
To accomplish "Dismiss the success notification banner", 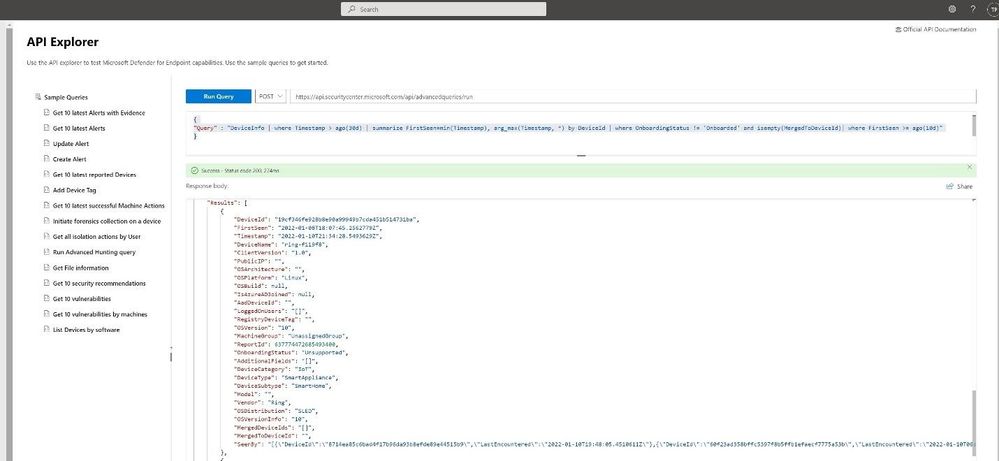I will (970, 167).
